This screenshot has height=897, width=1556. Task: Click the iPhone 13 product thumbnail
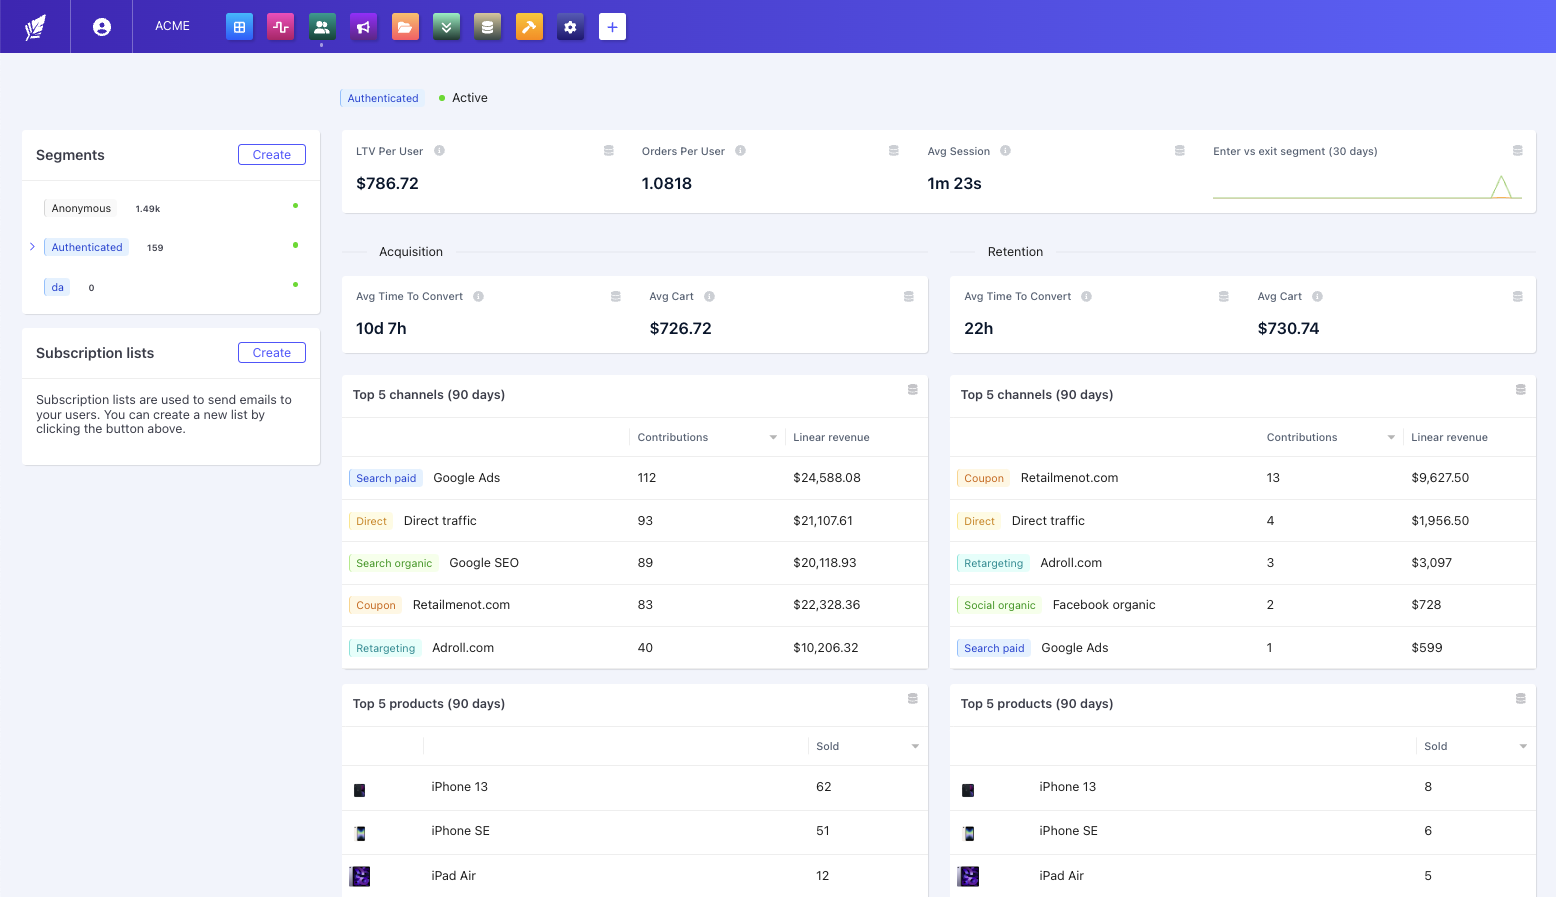(x=359, y=789)
